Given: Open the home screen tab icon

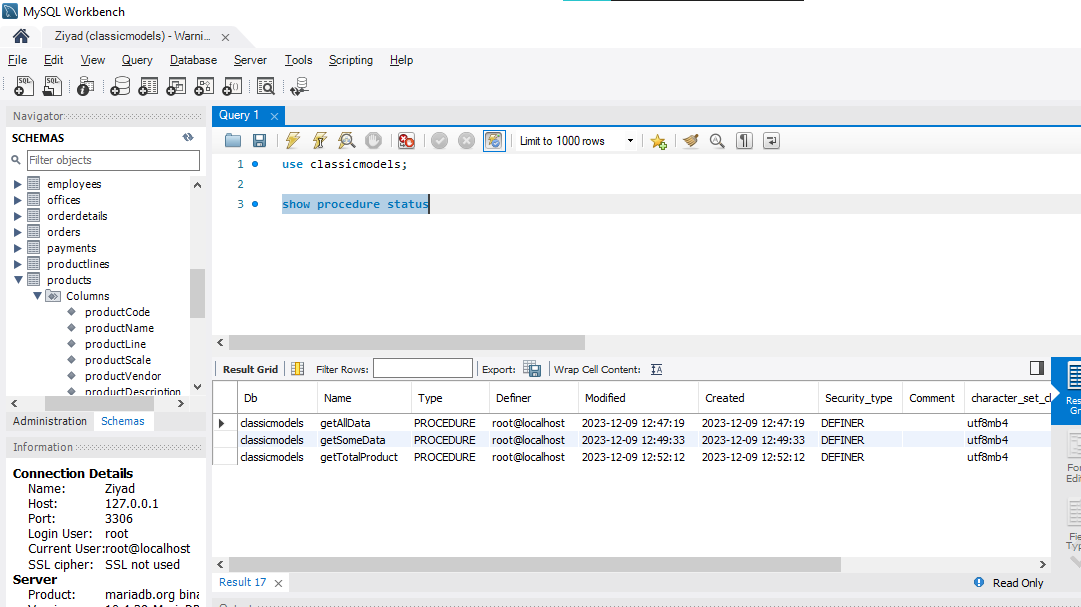Looking at the screenshot, I should 21,36.
